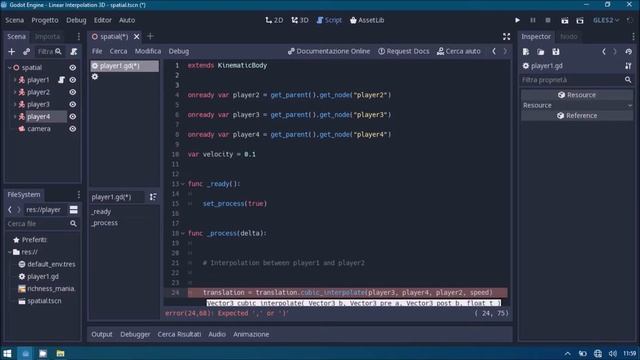
Task: Open script editor Modifica menu
Action: click(148, 51)
